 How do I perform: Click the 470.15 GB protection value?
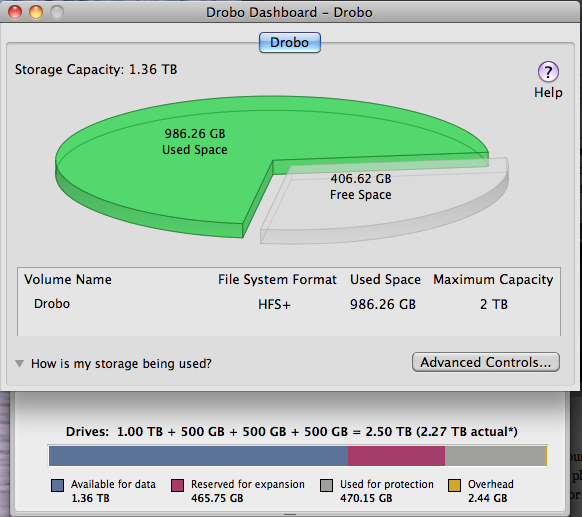(x=366, y=498)
